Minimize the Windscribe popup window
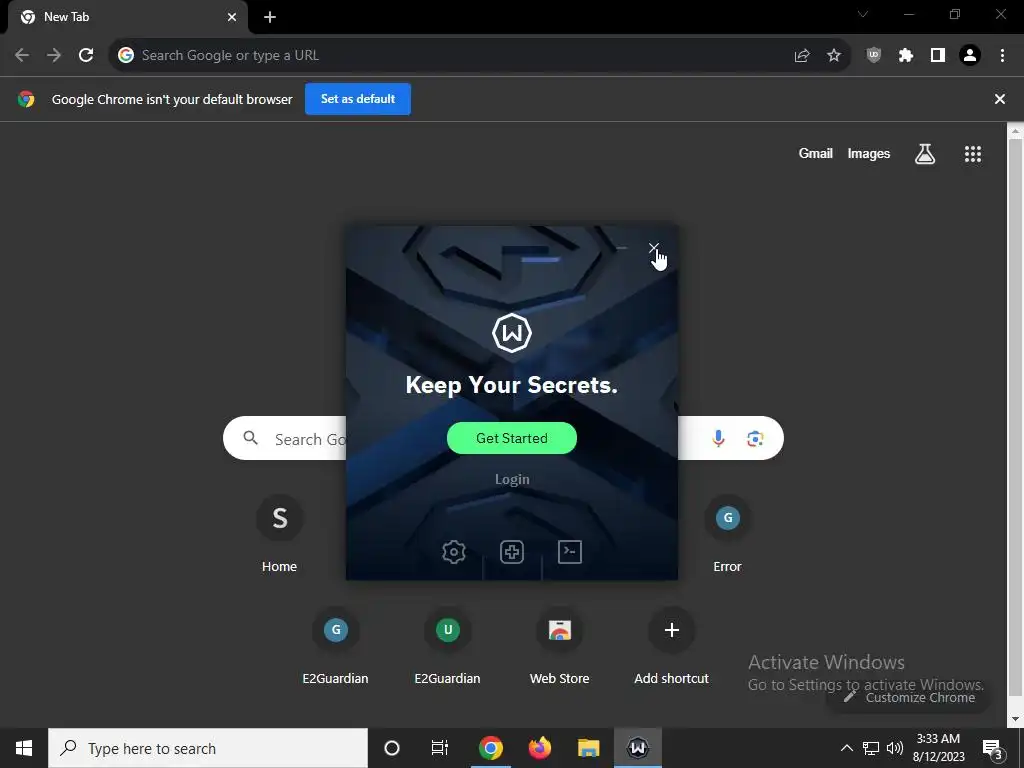 click(x=622, y=248)
